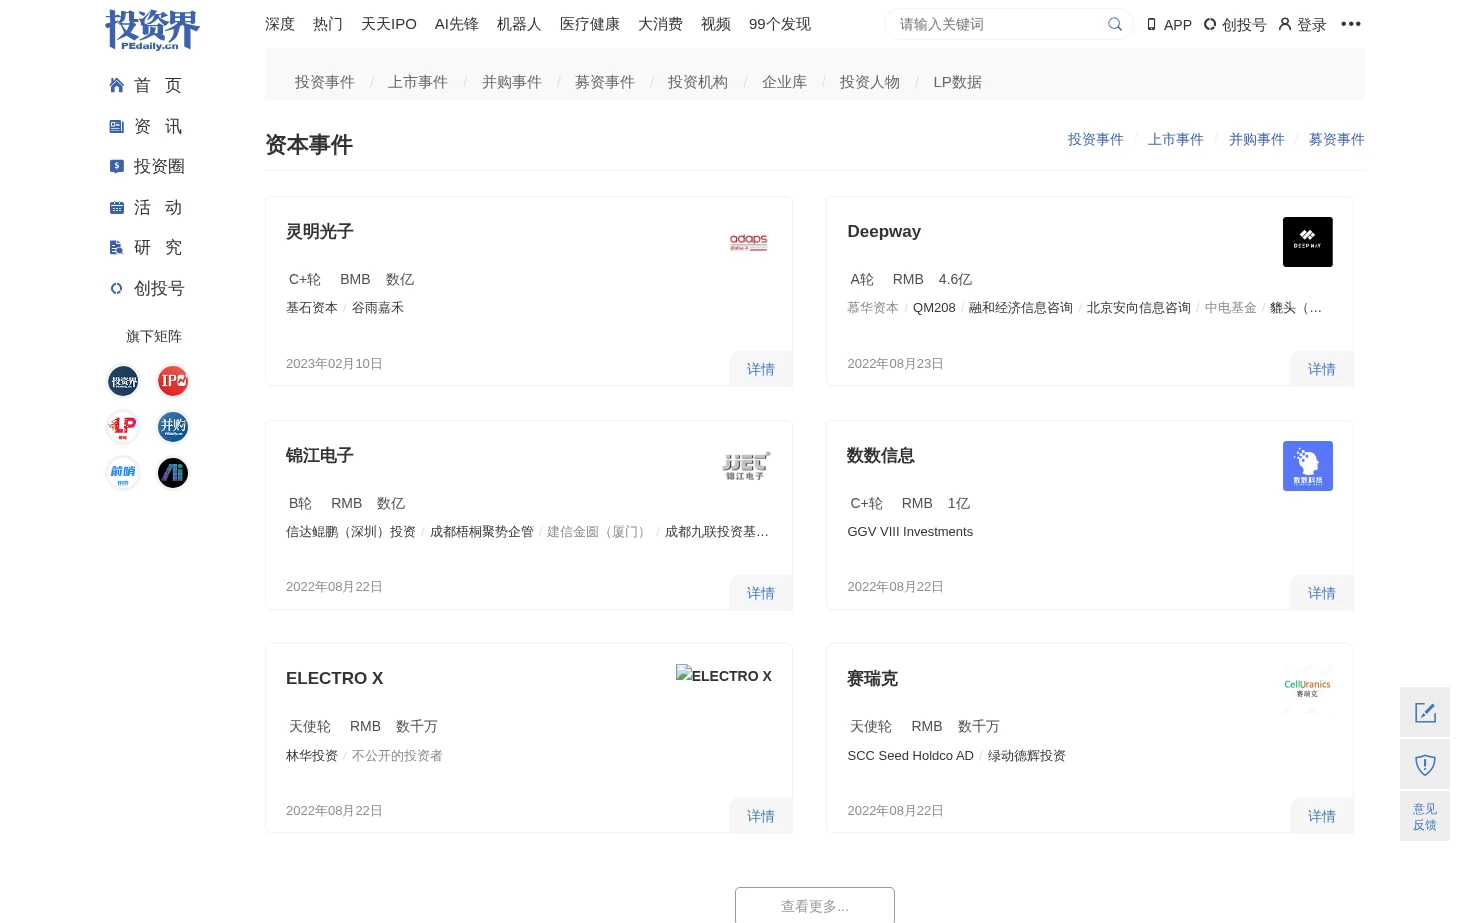Screen dimensions: 1470x923
Task: Go to the 资讯 news sidebar section
Action: click(146, 126)
